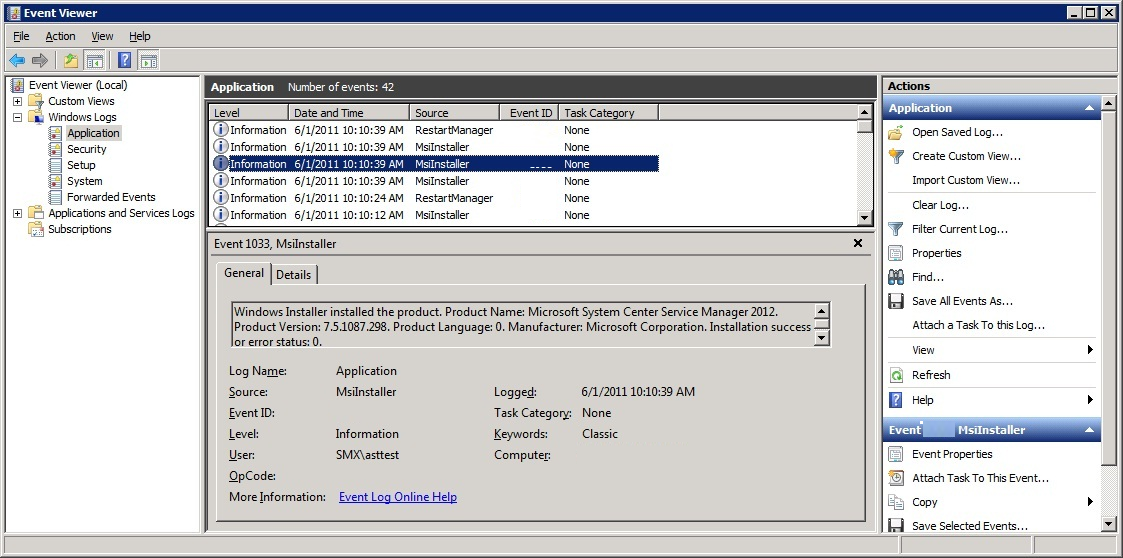Click Import Custom View... action

pyautogui.click(x=965, y=181)
